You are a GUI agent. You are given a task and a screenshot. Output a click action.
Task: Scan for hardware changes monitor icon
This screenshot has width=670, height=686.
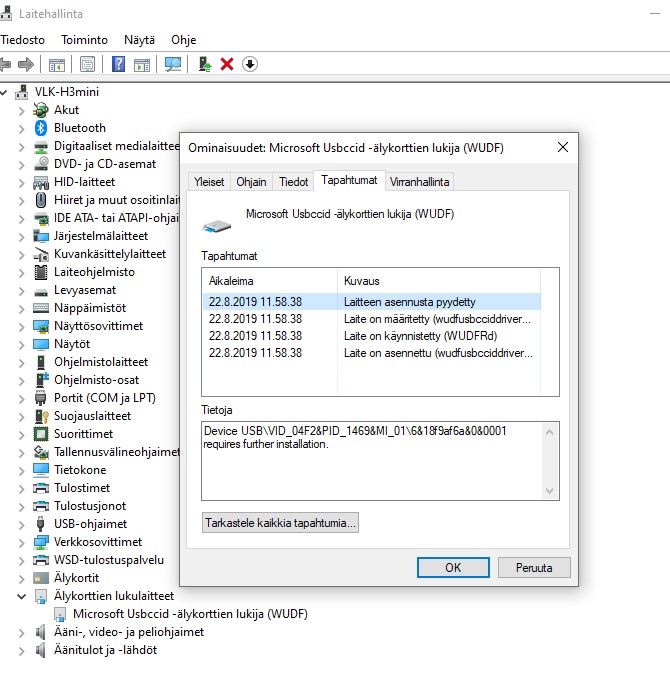tap(173, 65)
